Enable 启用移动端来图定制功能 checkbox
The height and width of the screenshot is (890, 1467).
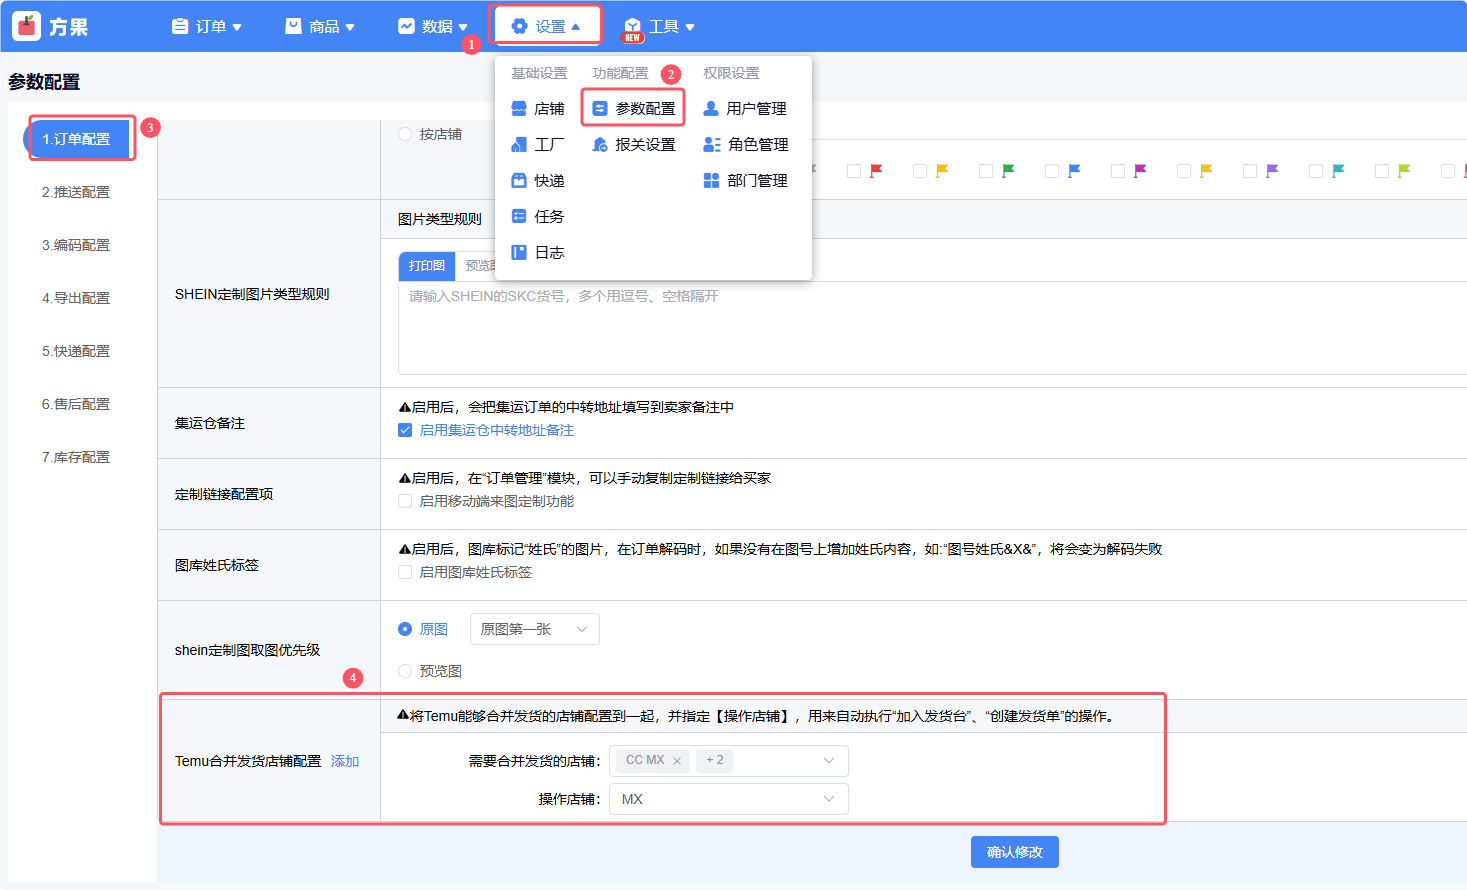tap(405, 501)
